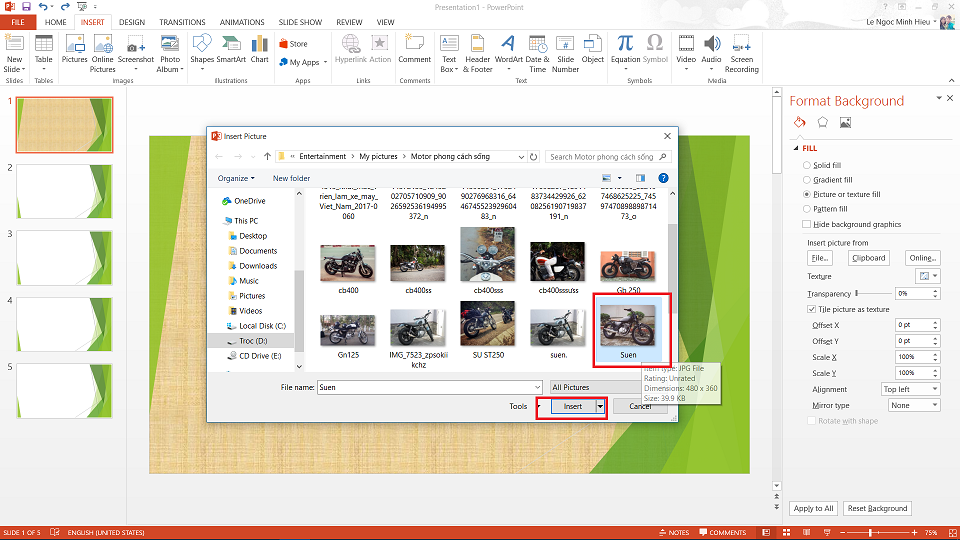Open the Insert button's dropdown arrow
960x540 pixels.
click(600, 407)
